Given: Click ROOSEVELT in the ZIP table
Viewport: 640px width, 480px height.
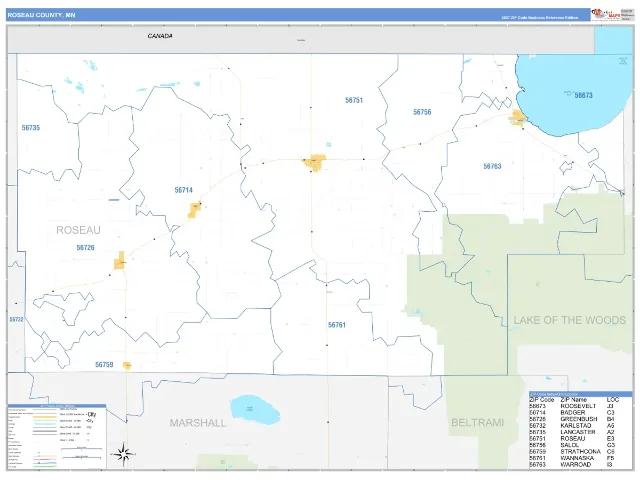Looking at the screenshot, I should pos(578,406).
